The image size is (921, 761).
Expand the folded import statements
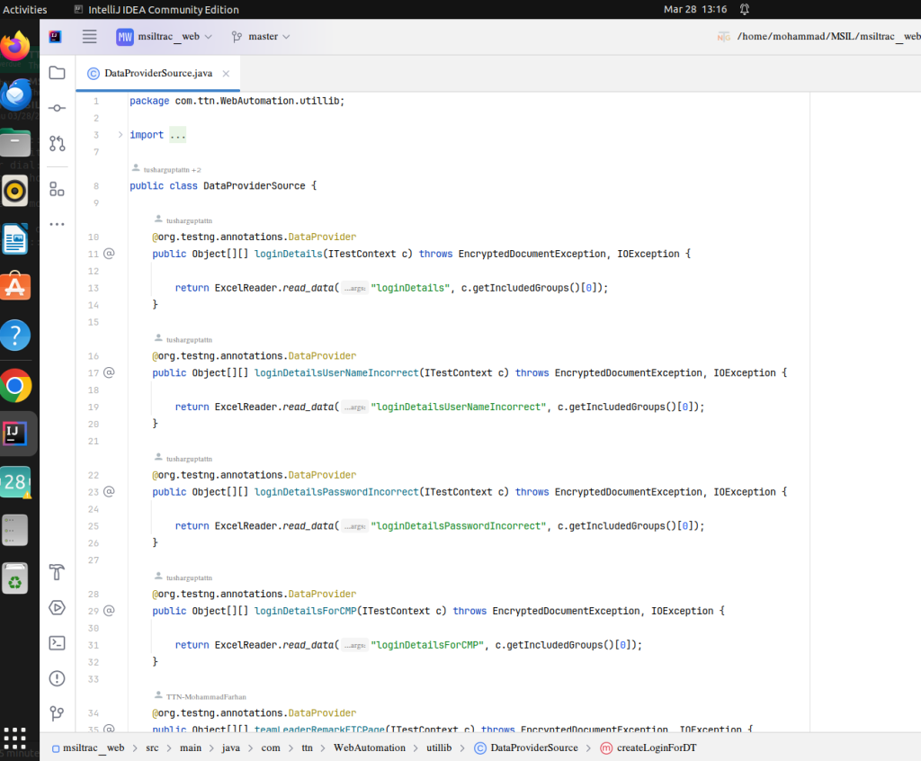coord(177,134)
